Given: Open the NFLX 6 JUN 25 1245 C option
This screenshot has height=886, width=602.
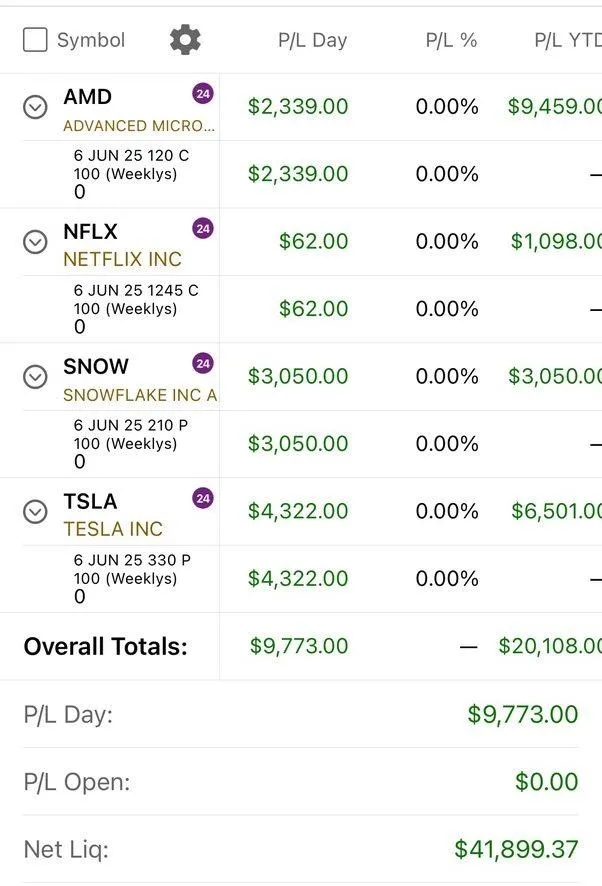Looking at the screenshot, I should pos(136,291).
